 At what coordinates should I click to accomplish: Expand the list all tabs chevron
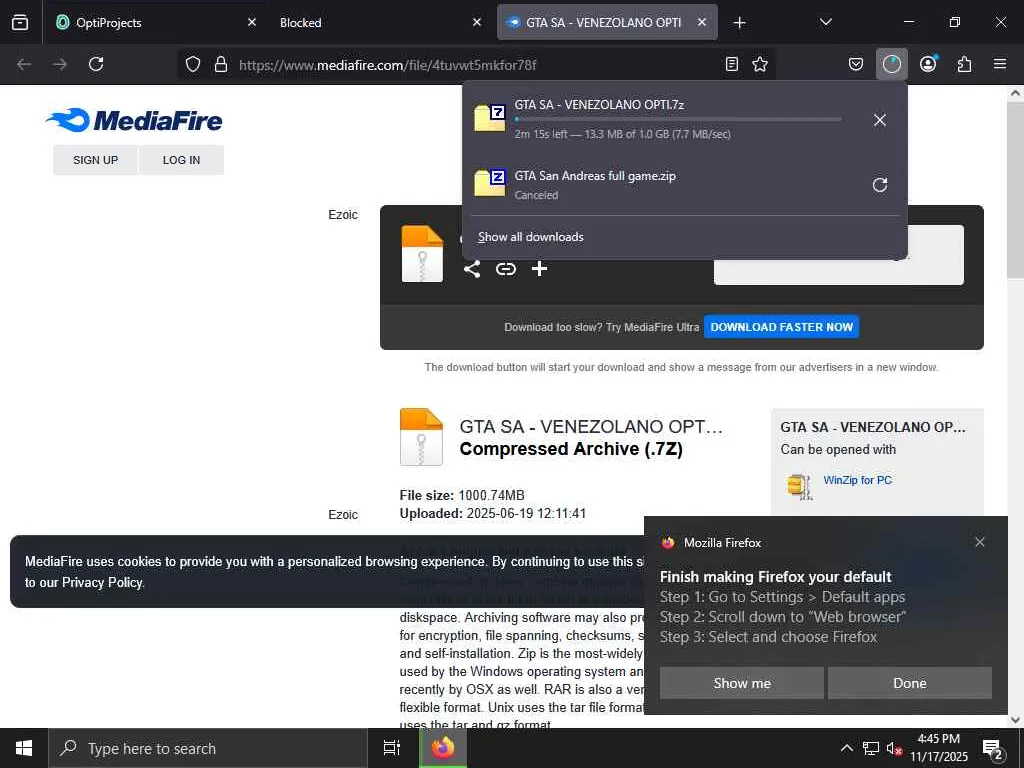click(825, 22)
